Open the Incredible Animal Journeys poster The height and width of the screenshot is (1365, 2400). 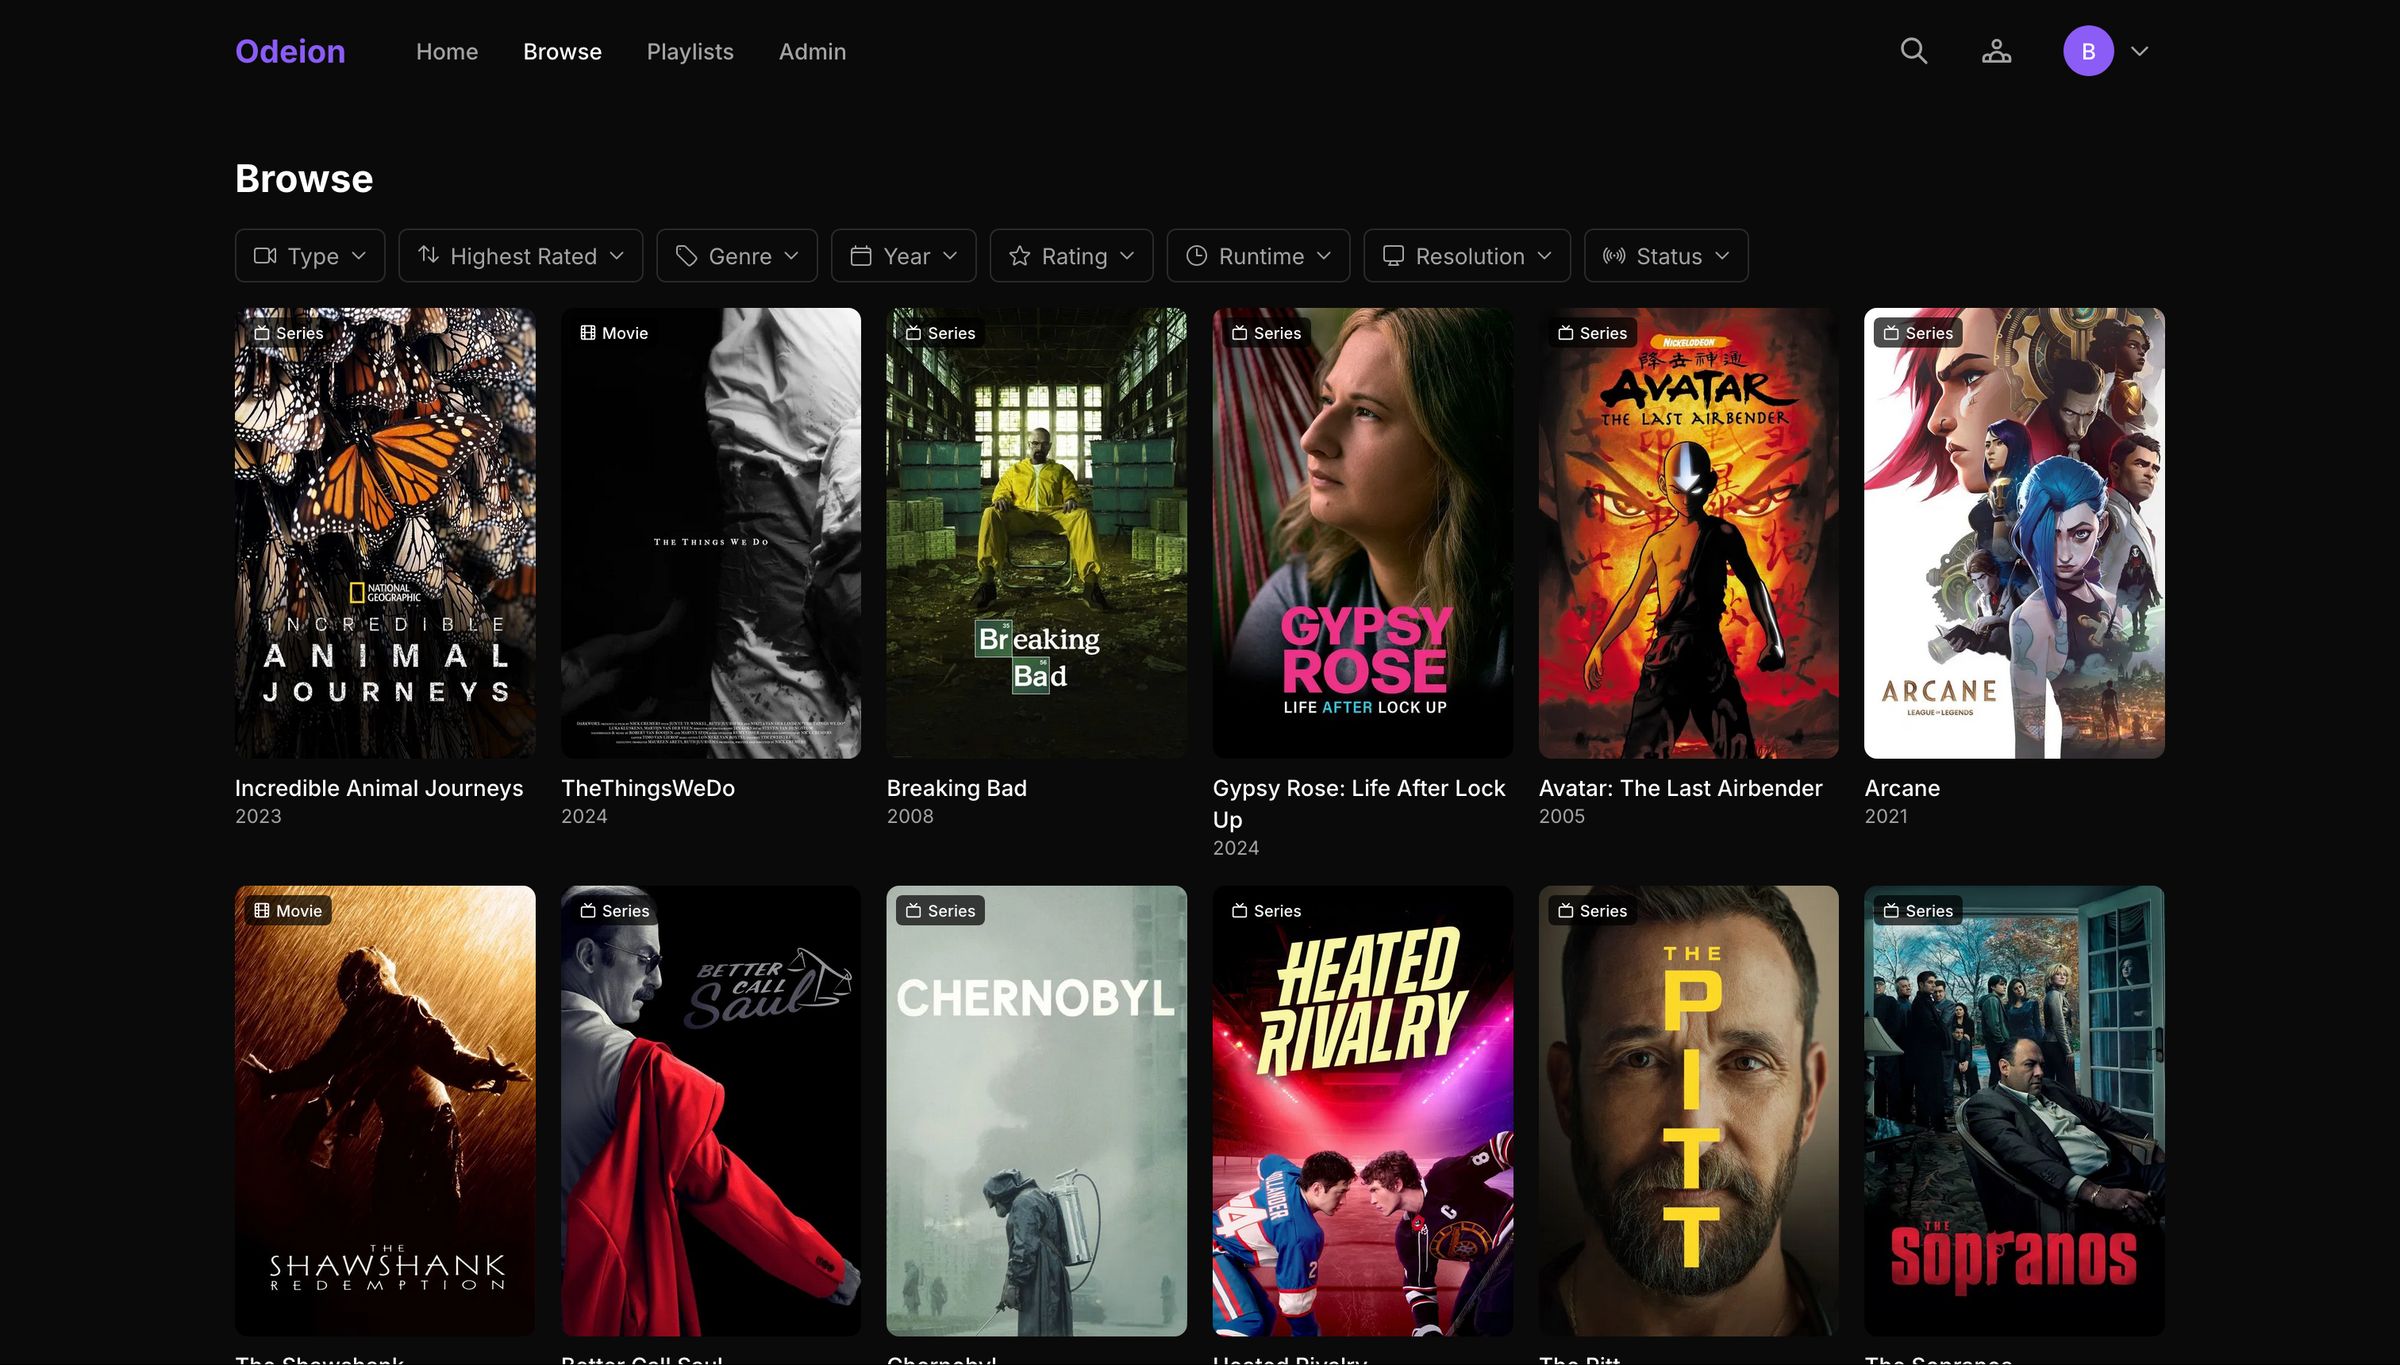385,533
